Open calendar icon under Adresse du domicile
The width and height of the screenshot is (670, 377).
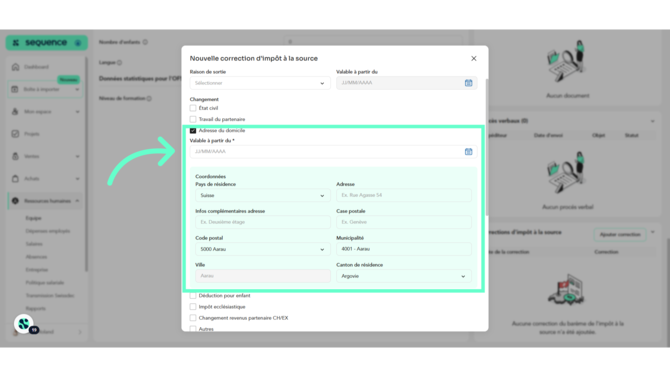pyautogui.click(x=468, y=152)
